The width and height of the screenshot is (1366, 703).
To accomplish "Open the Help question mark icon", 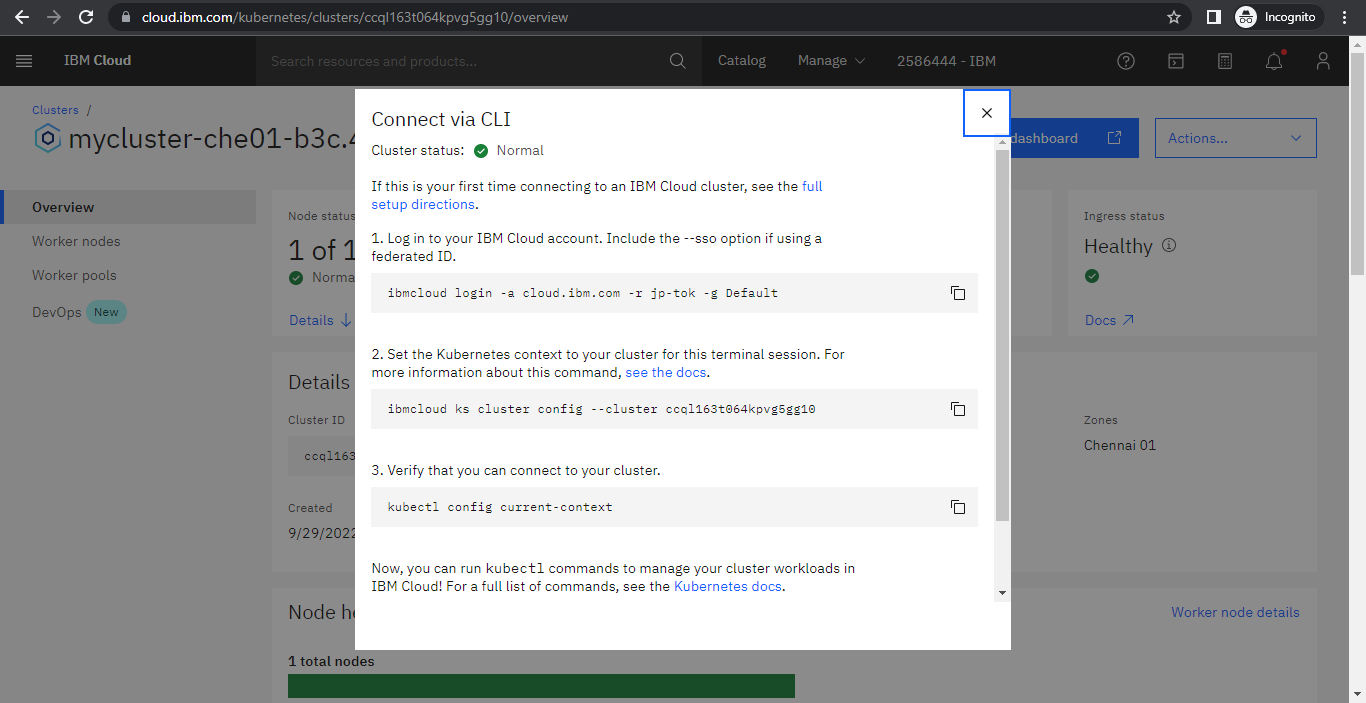I will pyautogui.click(x=1126, y=61).
